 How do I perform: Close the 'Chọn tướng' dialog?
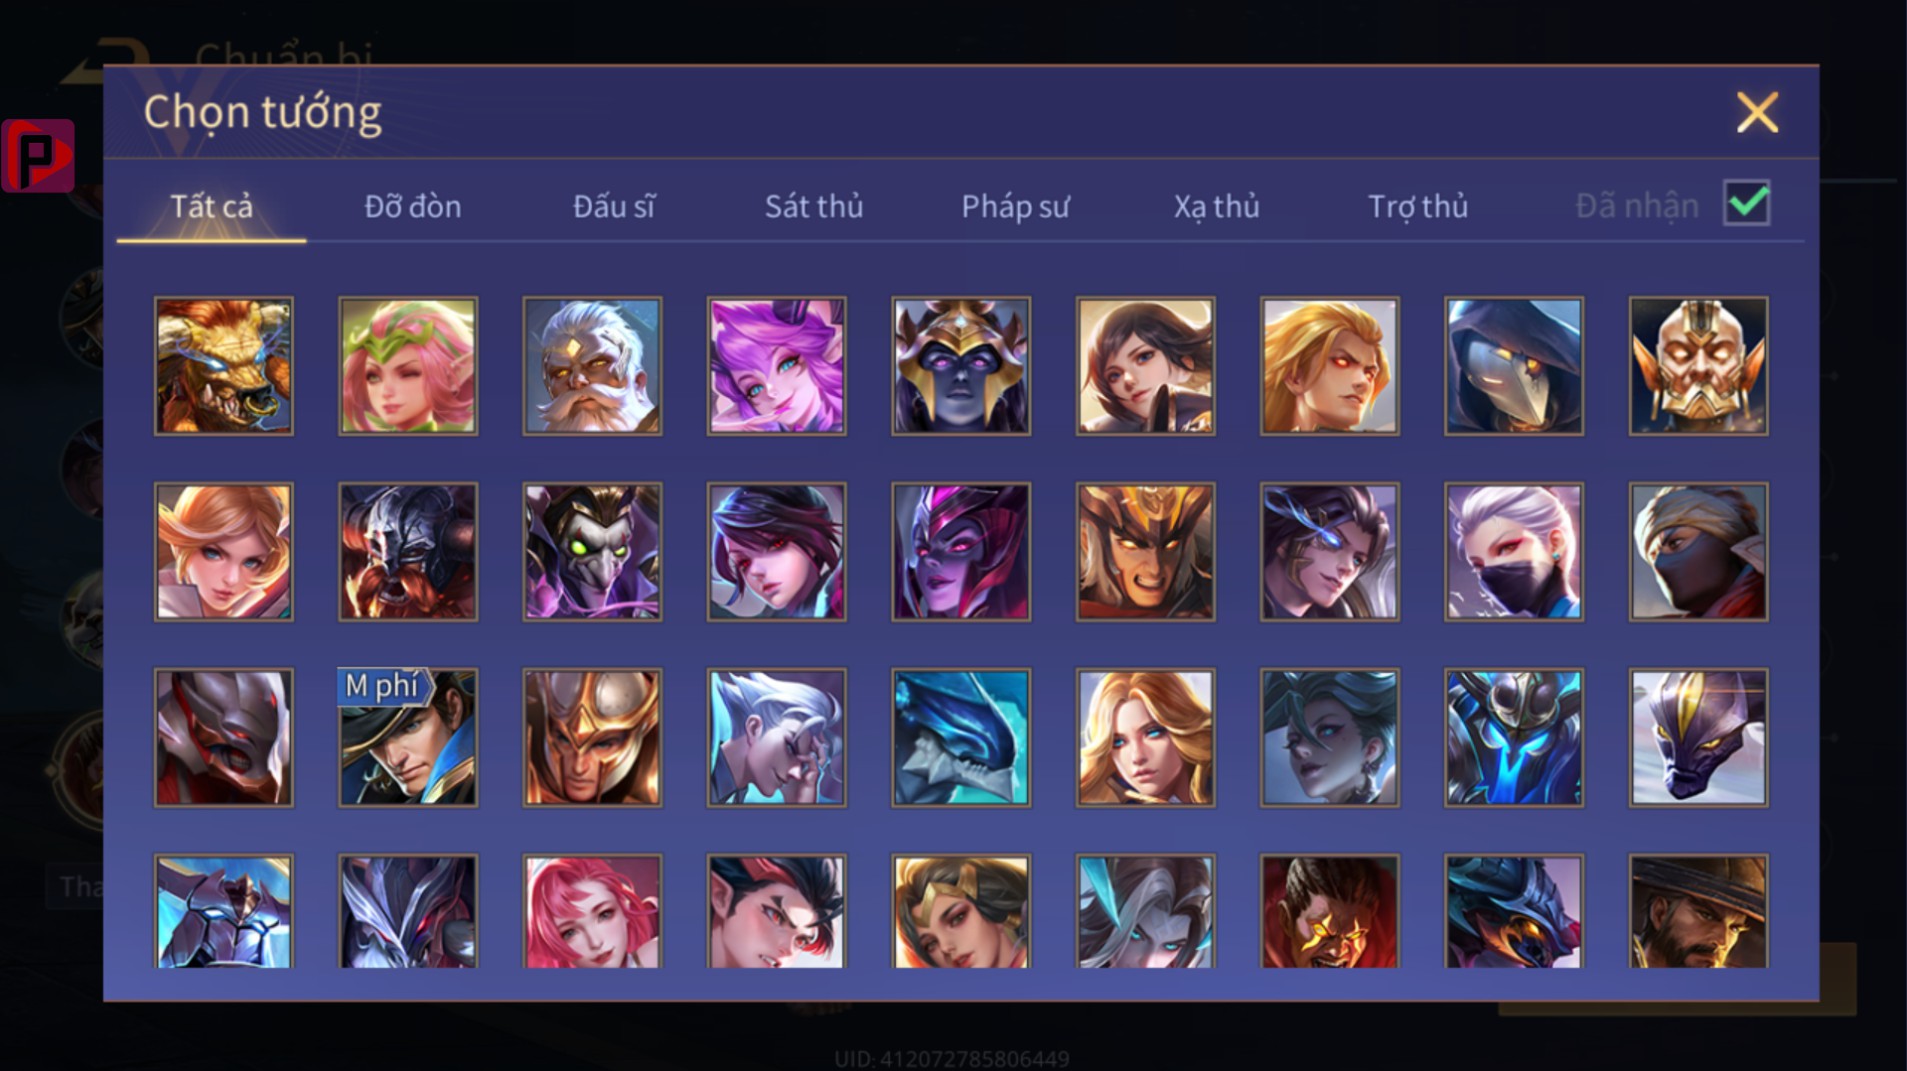pyautogui.click(x=1757, y=112)
